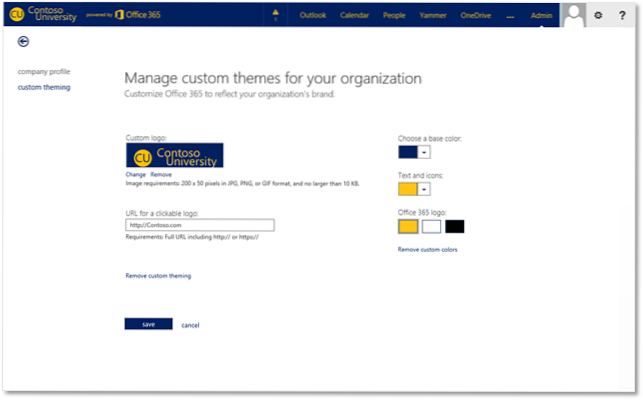Open the company profile section
Image resolution: width=643 pixels, height=400 pixels.
point(44,71)
